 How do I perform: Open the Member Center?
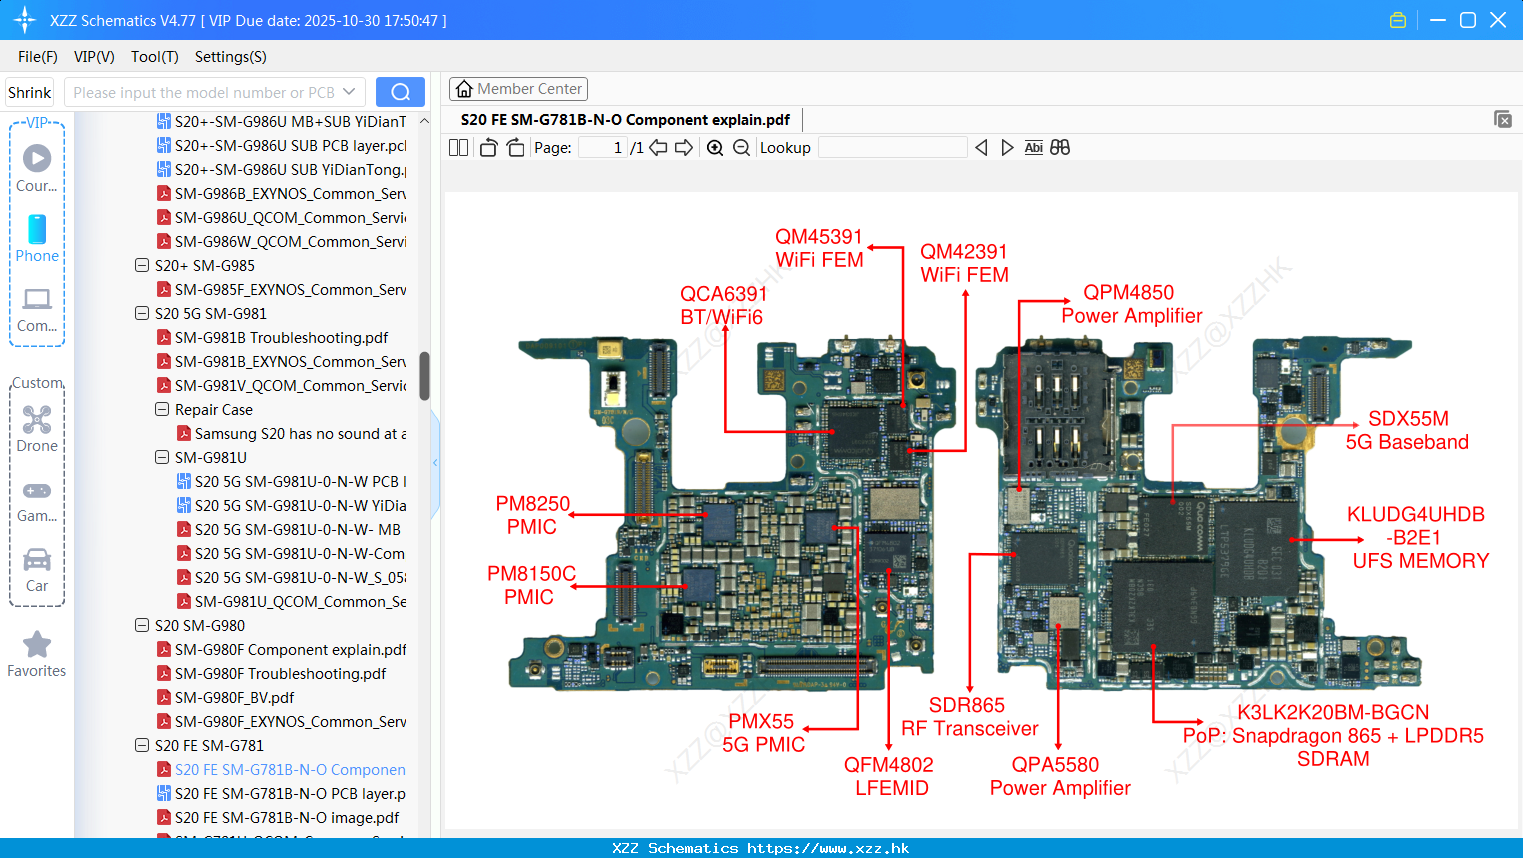518,89
